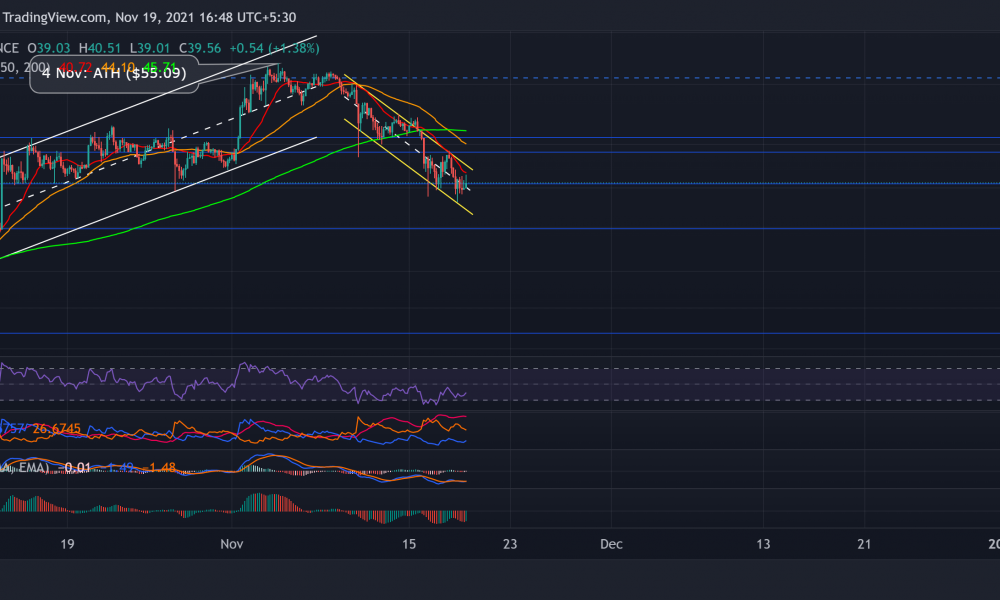Click the low price value L39.01
The height and width of the screenshot is (600, 1000).
(x=150, y=48)
